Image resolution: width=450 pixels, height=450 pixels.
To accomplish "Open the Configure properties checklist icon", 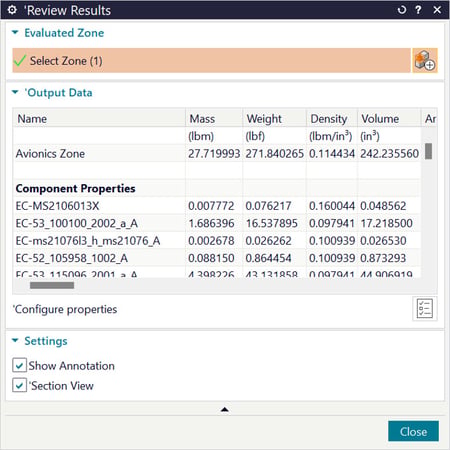I will coord(425,308).
